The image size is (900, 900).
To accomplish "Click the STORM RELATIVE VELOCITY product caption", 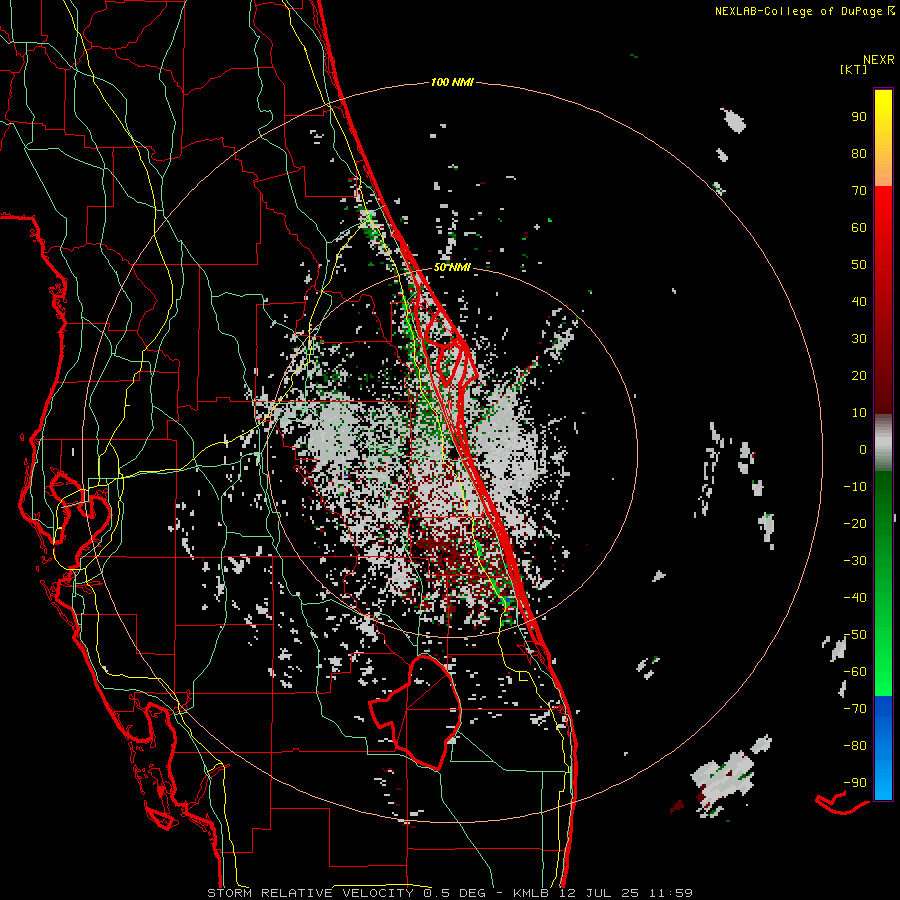I will [x=310, y=893].
